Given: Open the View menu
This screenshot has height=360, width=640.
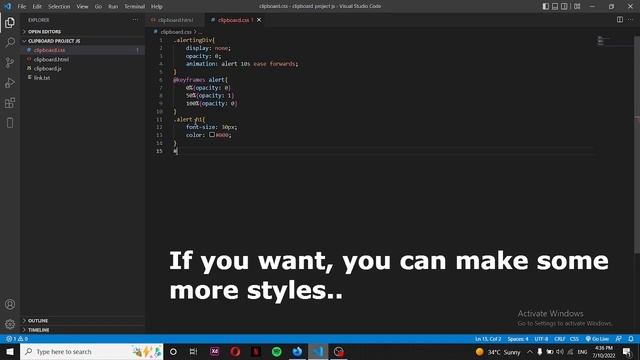Looking at the screenshot, I should (82, 7).
